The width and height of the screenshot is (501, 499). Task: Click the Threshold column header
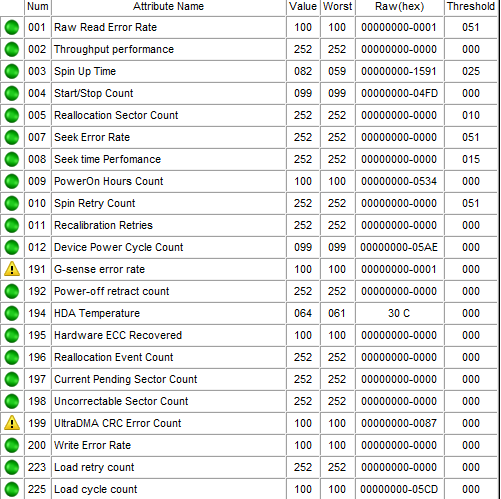click(x=471, y=7)
